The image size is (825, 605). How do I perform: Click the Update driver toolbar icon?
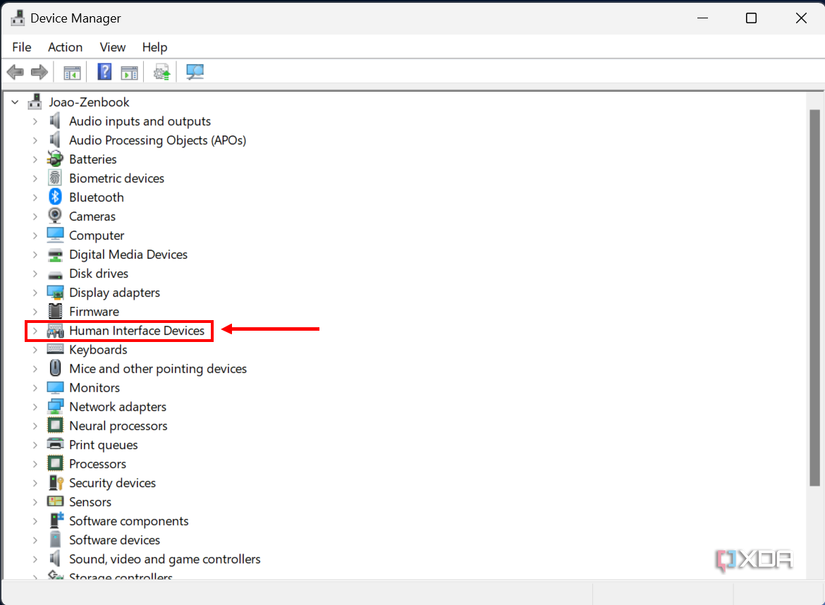[161, 71]
